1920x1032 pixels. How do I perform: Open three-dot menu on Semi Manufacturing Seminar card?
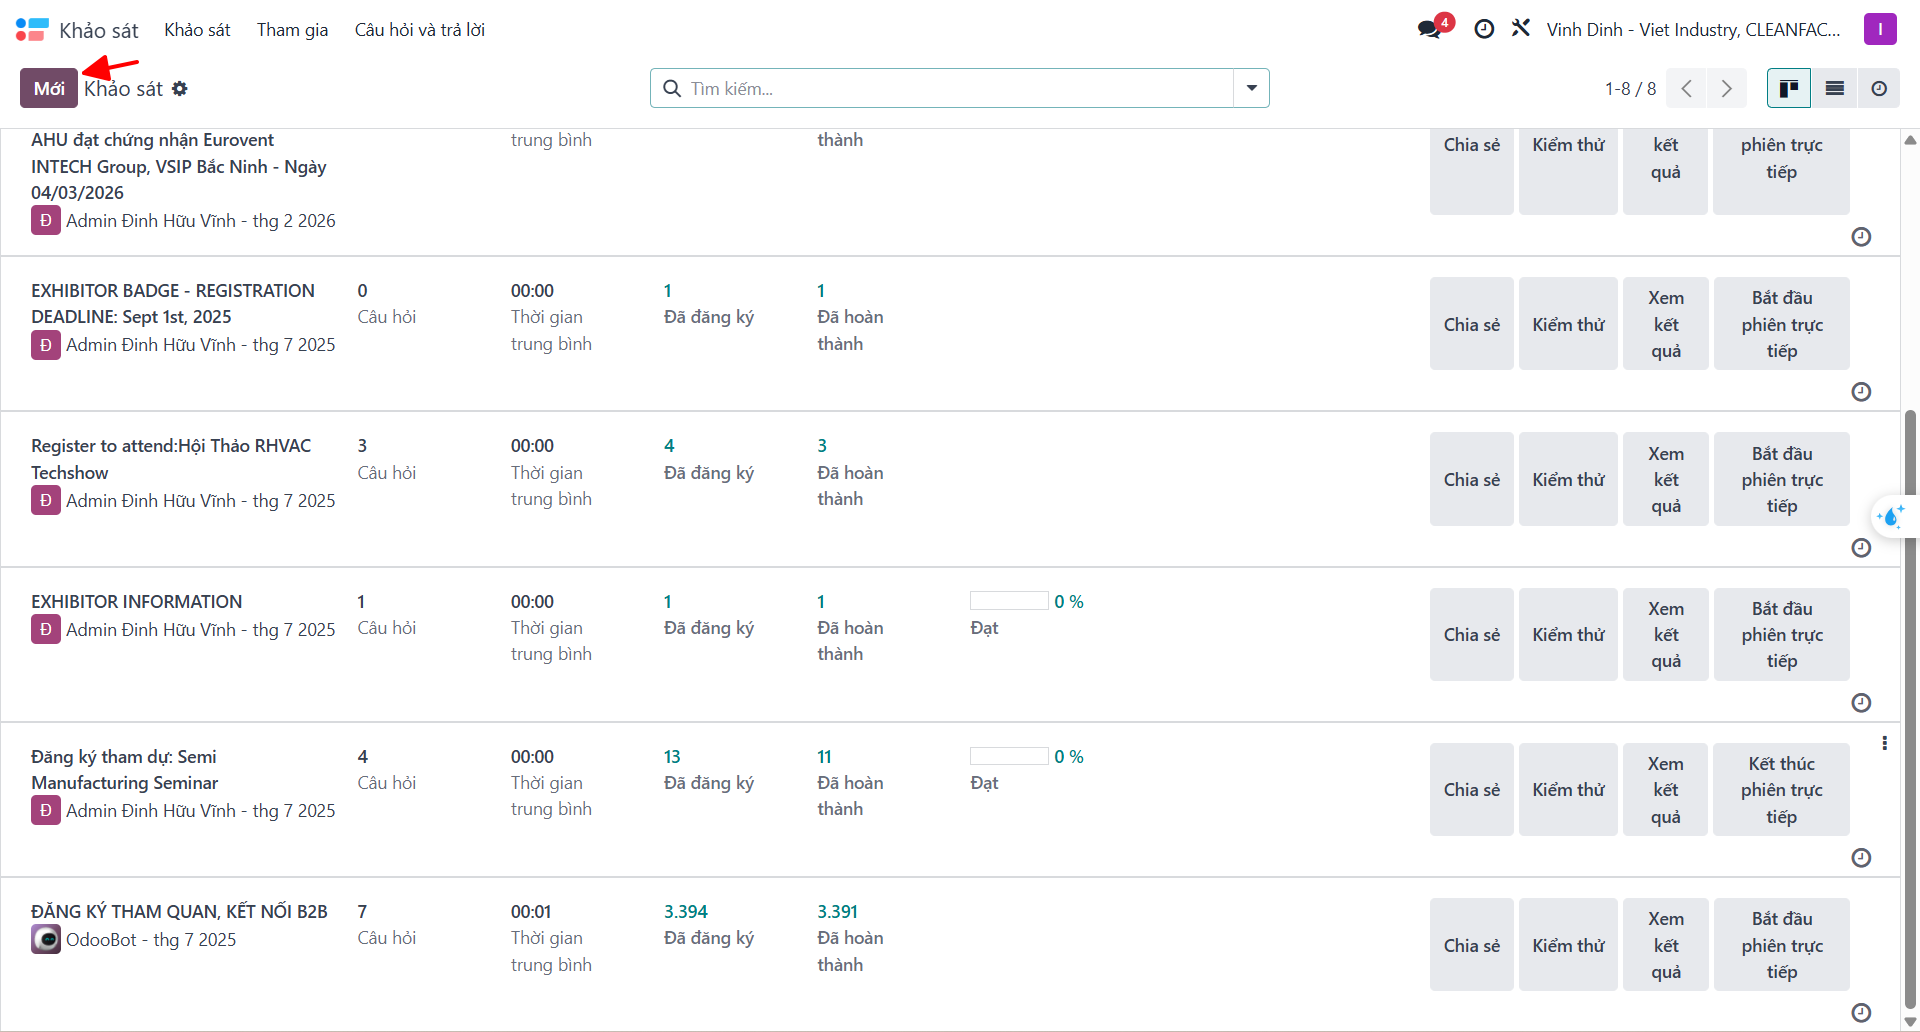pyautogui.click(x=1884, y=743)
